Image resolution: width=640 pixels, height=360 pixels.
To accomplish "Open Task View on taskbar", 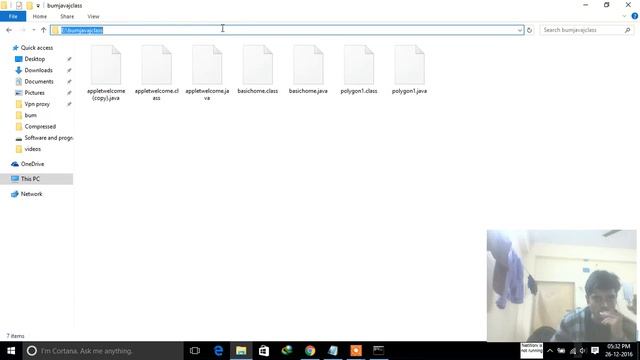I will pyautogui.click(x=195, y=351).
